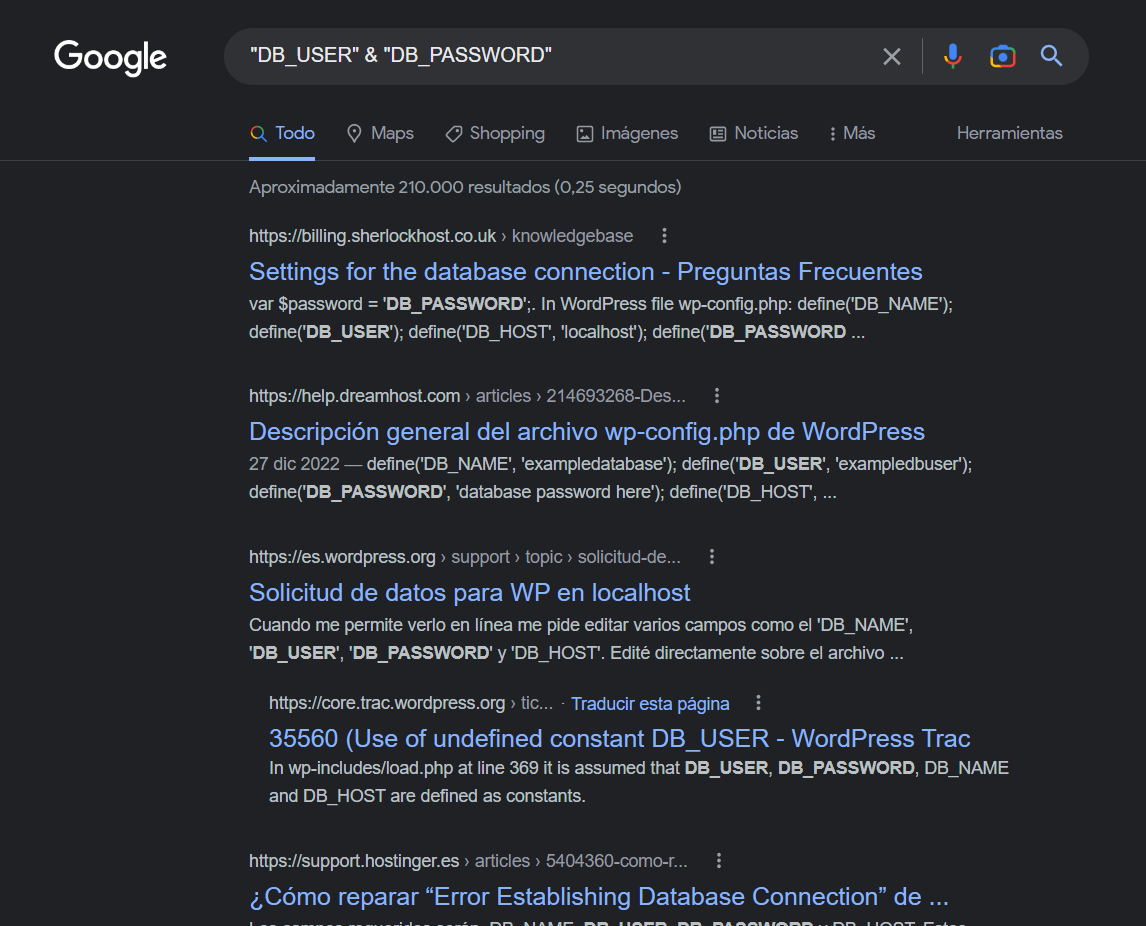The width and height of the screenshot is (1146, 926).
Task: Click the "27 dic 2022" date in dreamhost snippet
Action: click(x=294, y=464)
